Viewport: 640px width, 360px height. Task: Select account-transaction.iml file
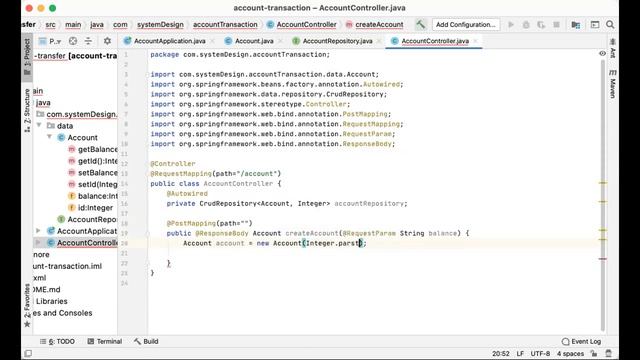[x=67, y=266]
